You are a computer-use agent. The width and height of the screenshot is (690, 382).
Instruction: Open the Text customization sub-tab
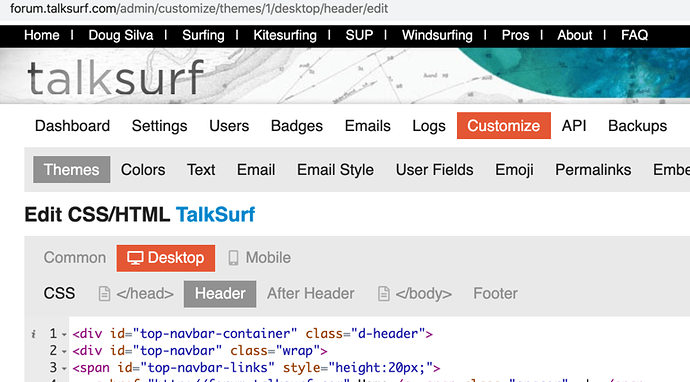(x=201, y=170)
